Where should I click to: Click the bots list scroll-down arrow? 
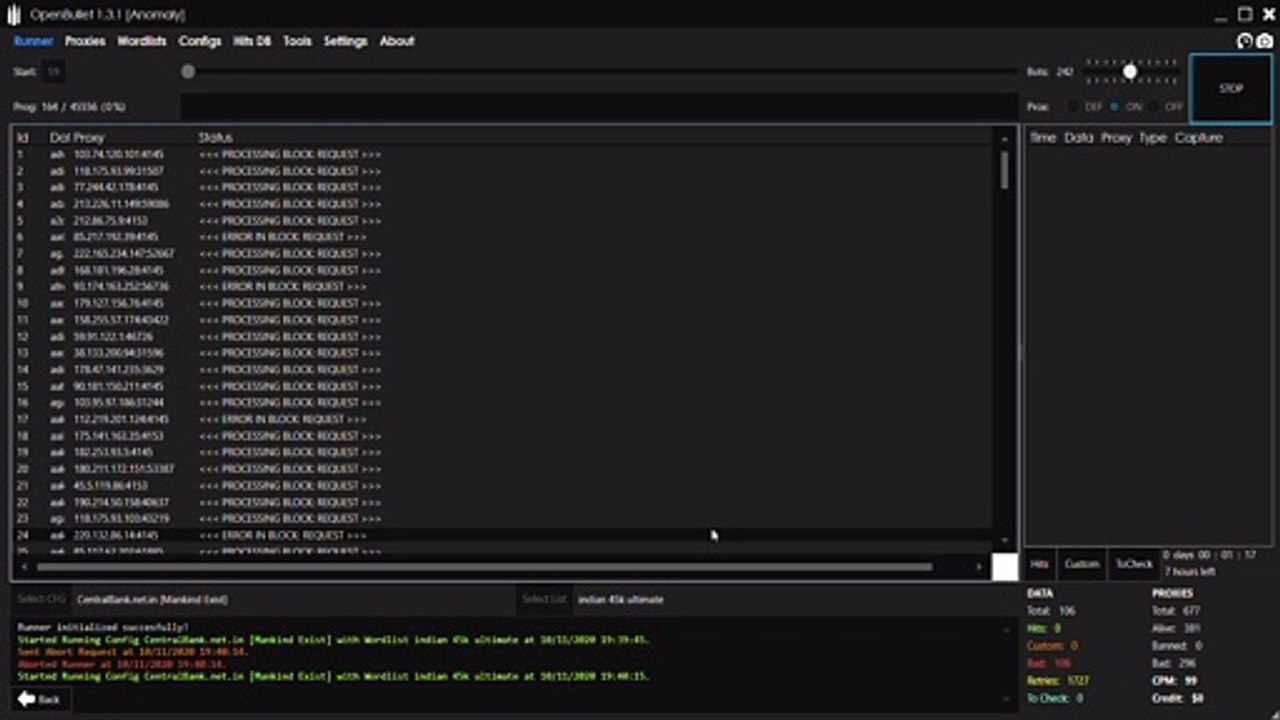(x=1005, y=541)
